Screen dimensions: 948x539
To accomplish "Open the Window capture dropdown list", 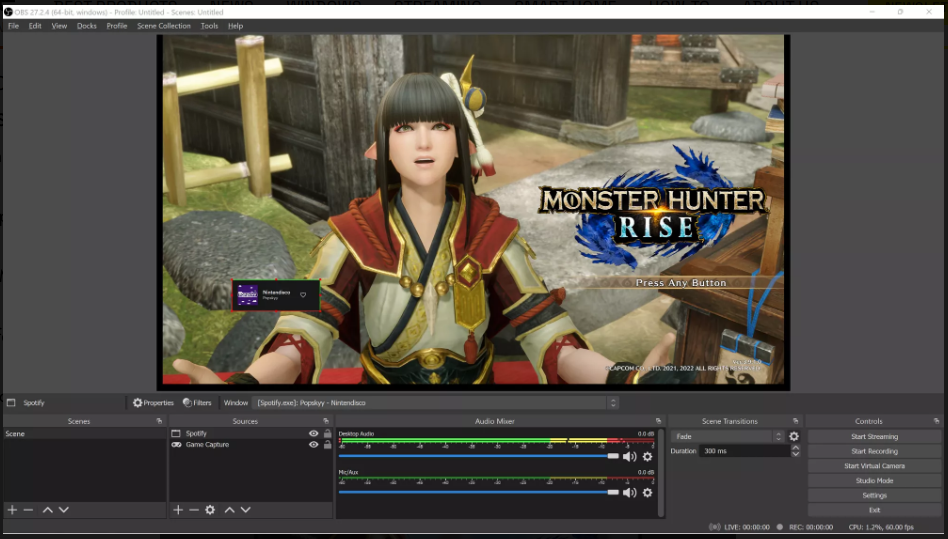I will click(x=435, y=402).
